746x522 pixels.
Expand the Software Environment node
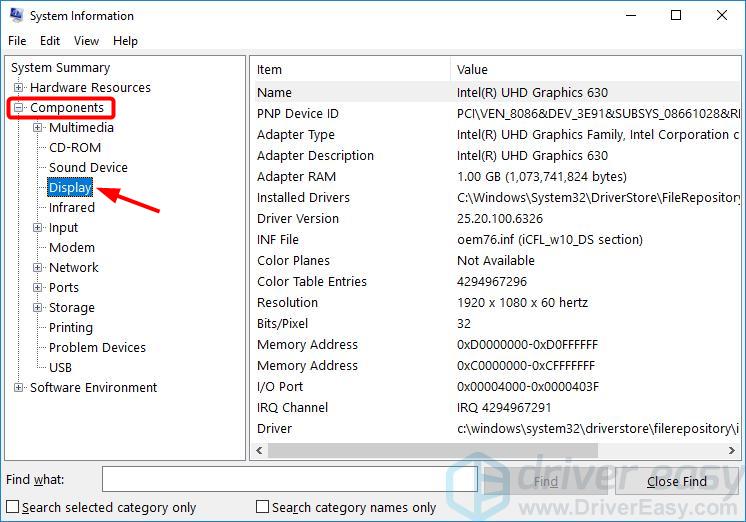pyautogui.click(x=19, y=388)
